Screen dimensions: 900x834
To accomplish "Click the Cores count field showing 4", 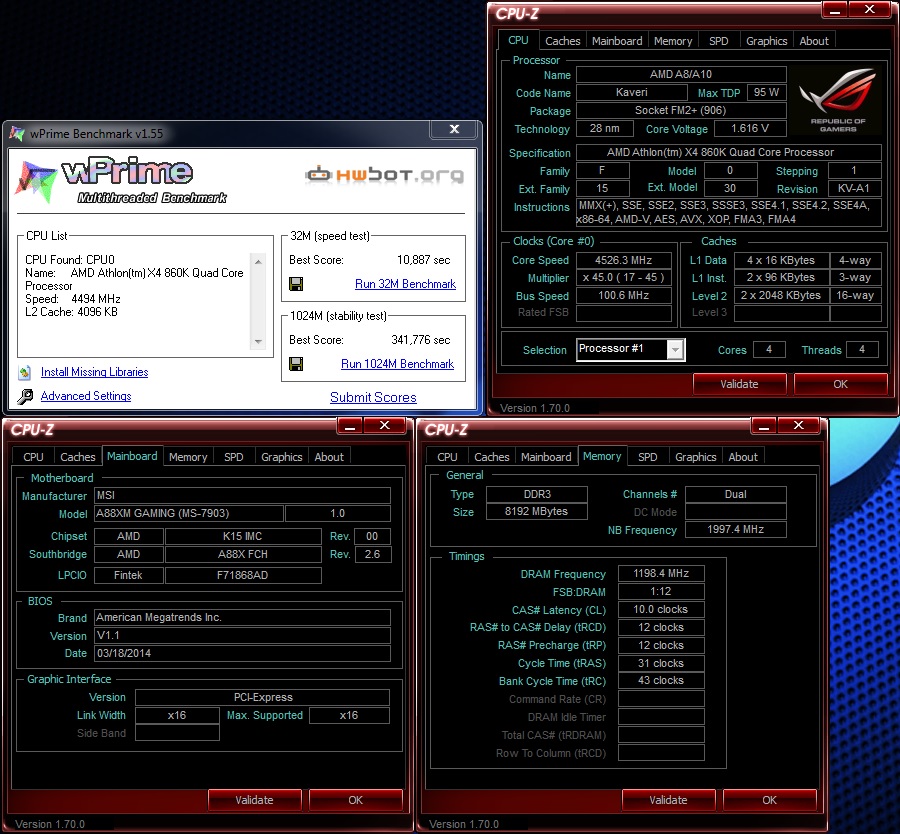I will (x=769, y=350).
